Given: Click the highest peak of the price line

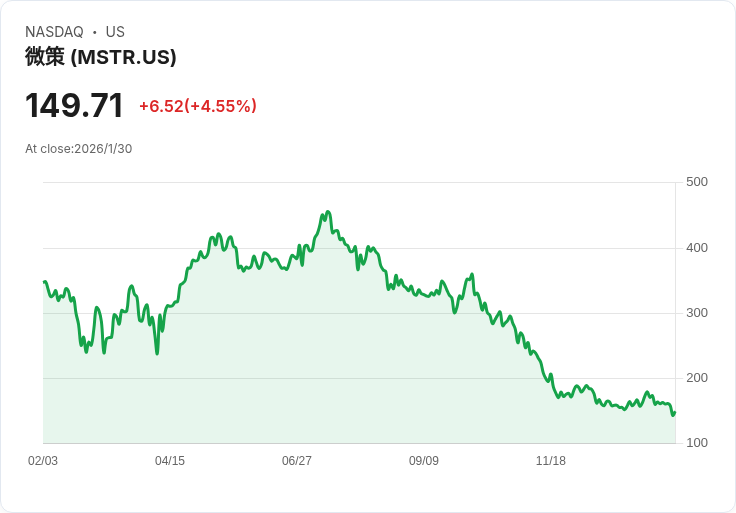Looking at the screenshot, I should pyautogui.click(x=327, y=212).
